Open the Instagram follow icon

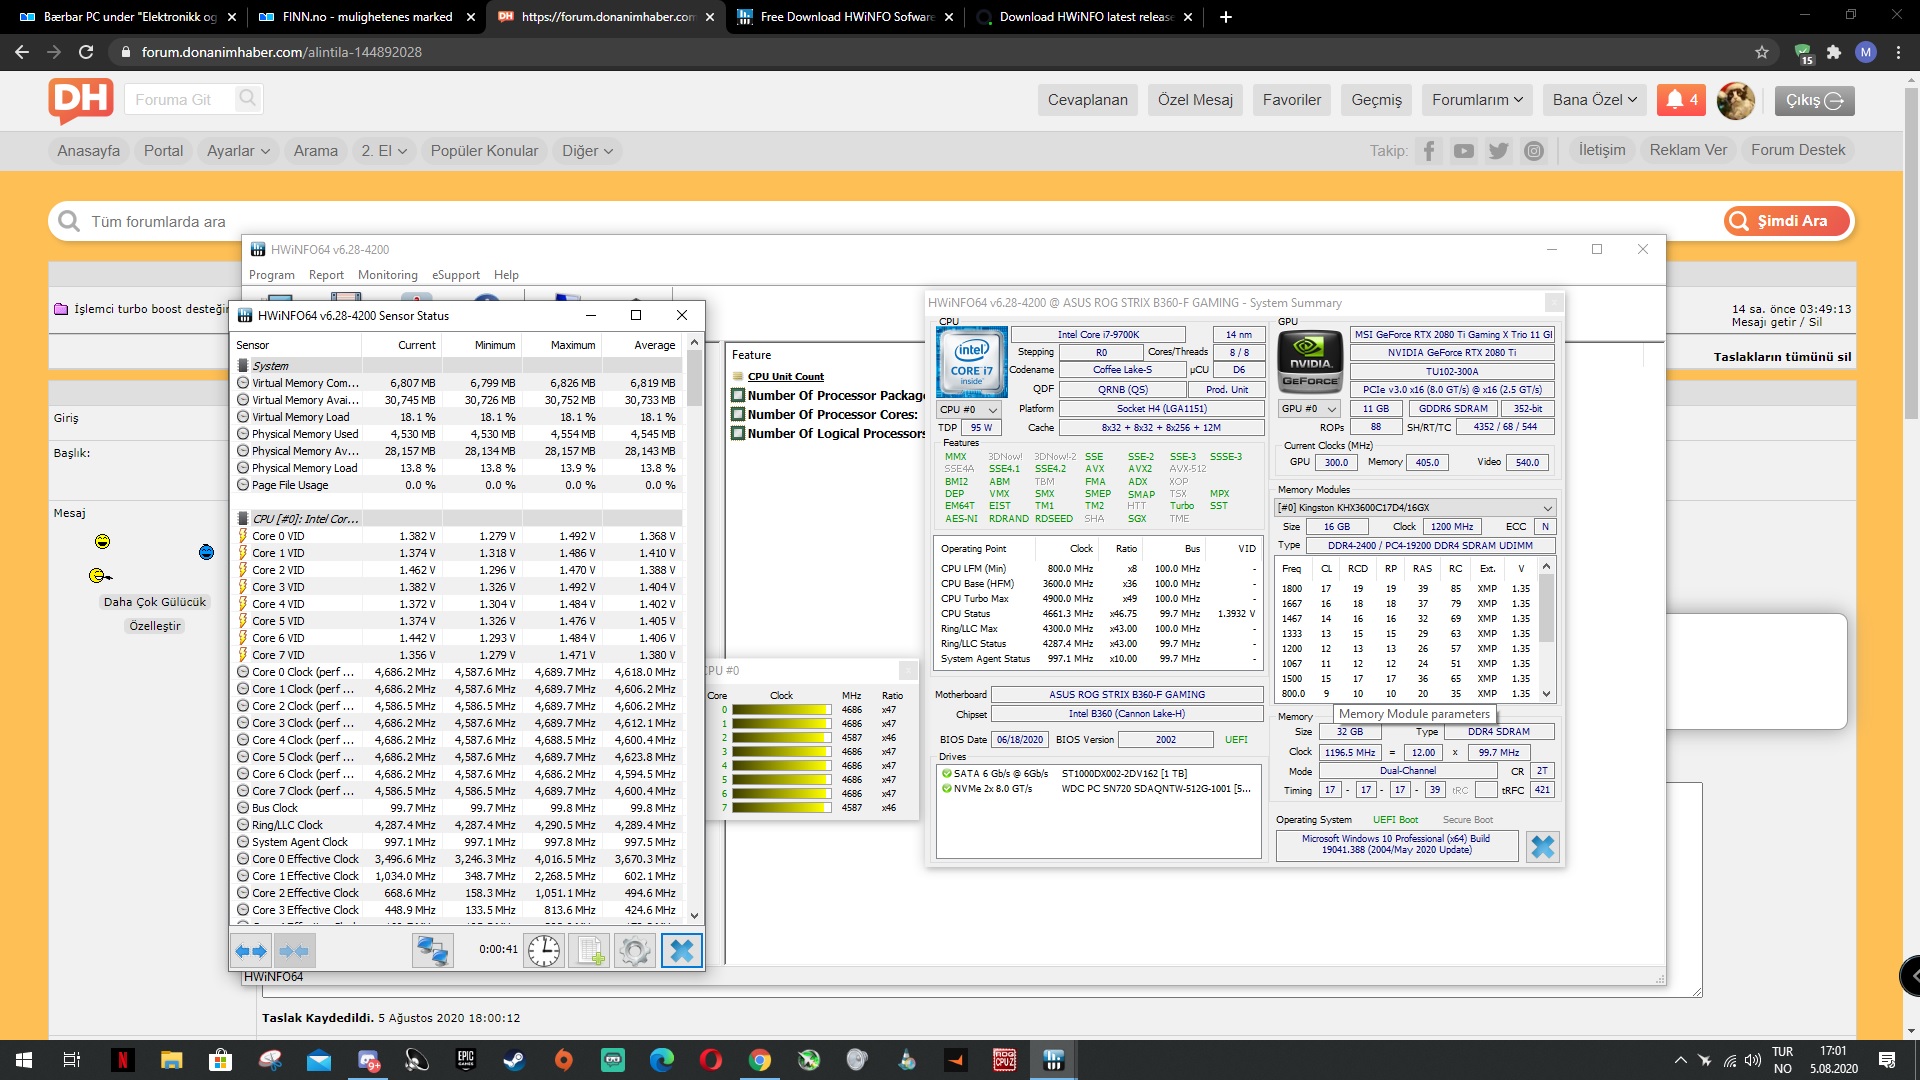(1534, 151)
